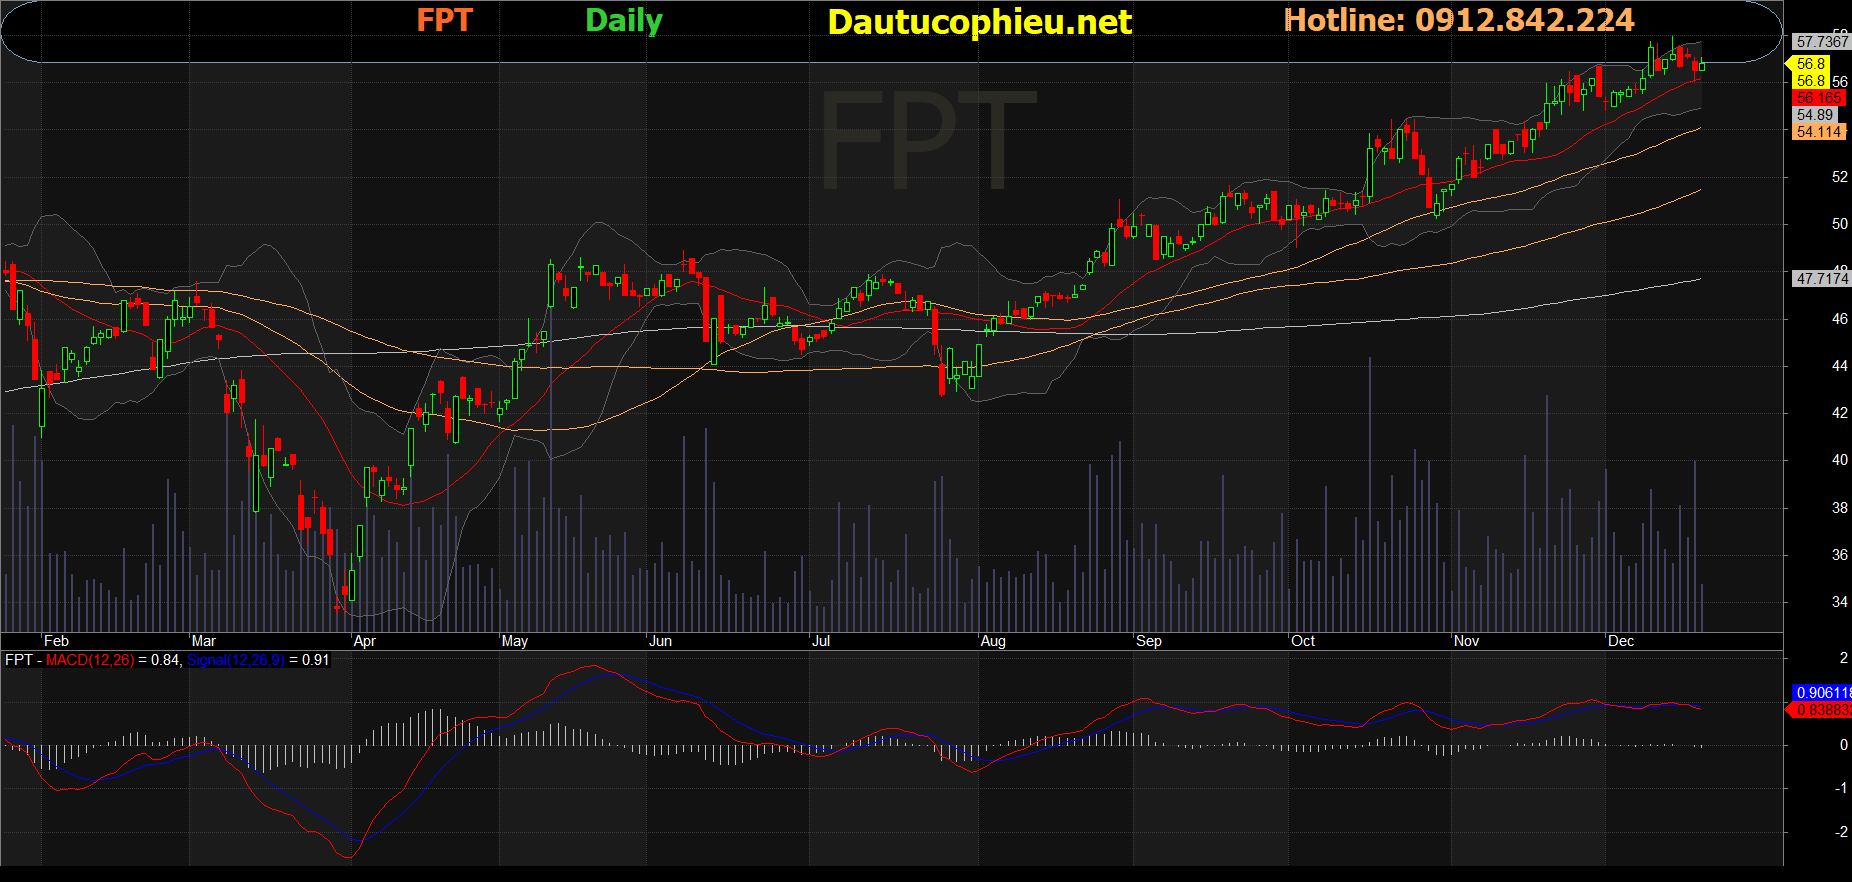Click the Dautucophieu.net website title
Screen dimensions: 1852x882
979,22
